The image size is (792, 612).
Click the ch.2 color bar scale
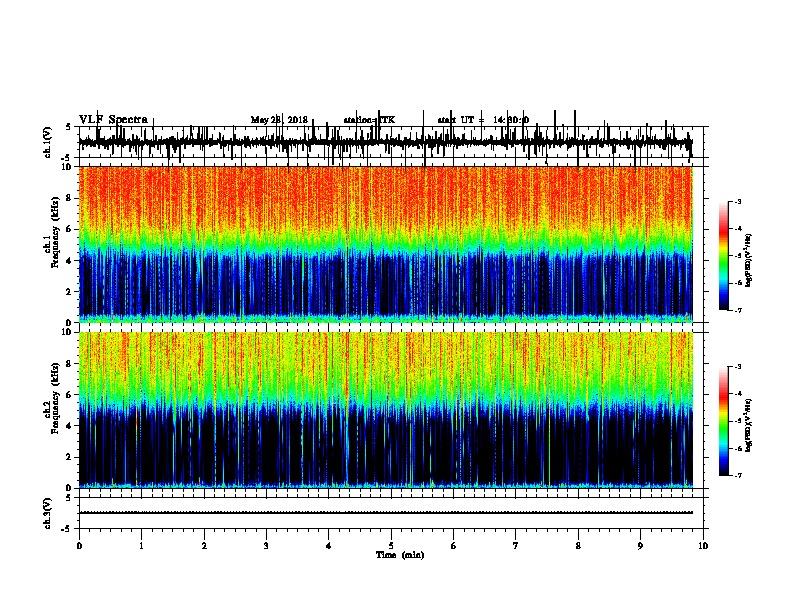click(x=723, y=421)
